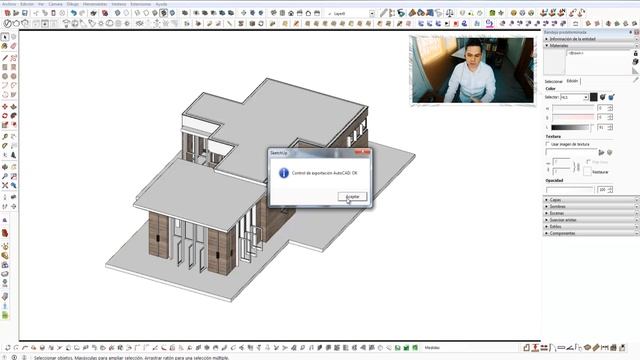Viewport: 640px width, 360px height.
Task: Click Aceptar in the SketchUp dialog
Action: click(352, 197)
